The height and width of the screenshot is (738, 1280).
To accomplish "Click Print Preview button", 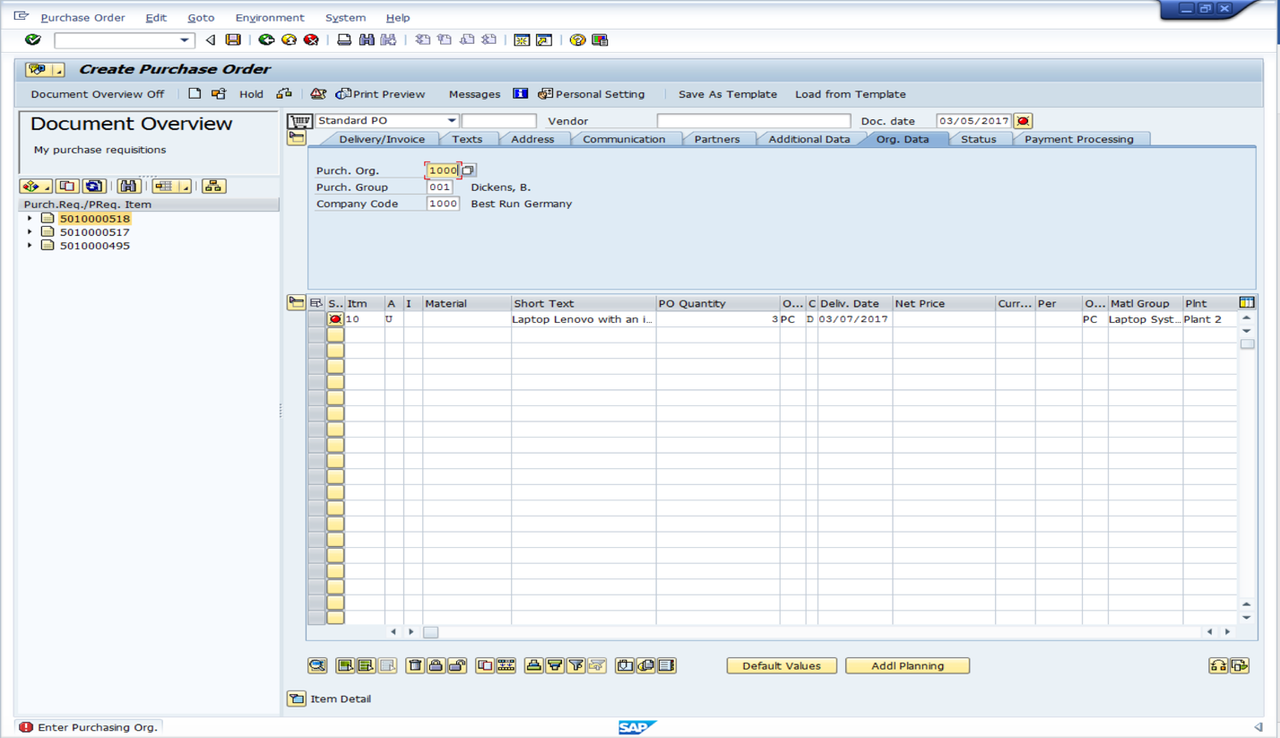I will point(380,94).
